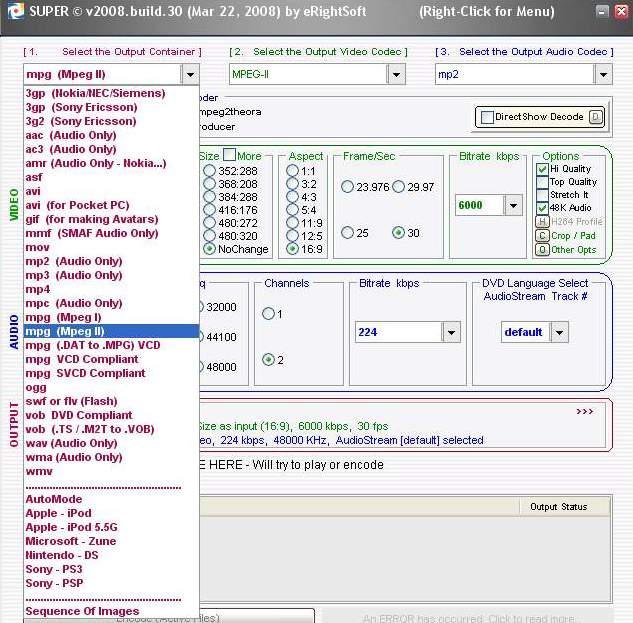Select the 44100 sampling frequency
Viewport: 633px width, 623px height.
220,337
